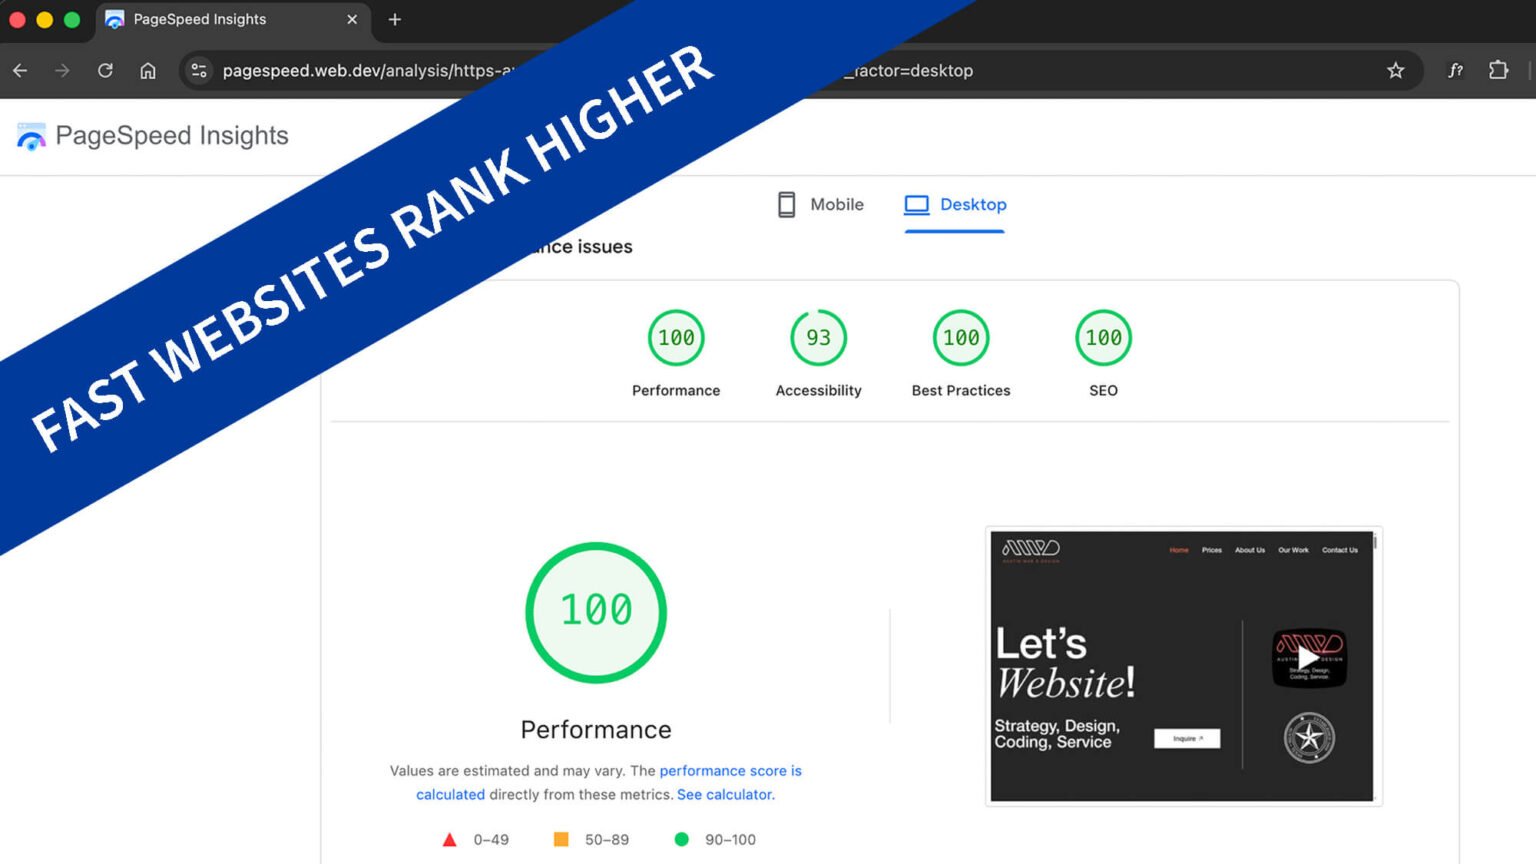1536x864 pixels.
Task: Open the 'performance score is calculated' link
Action: click(731, 770)
